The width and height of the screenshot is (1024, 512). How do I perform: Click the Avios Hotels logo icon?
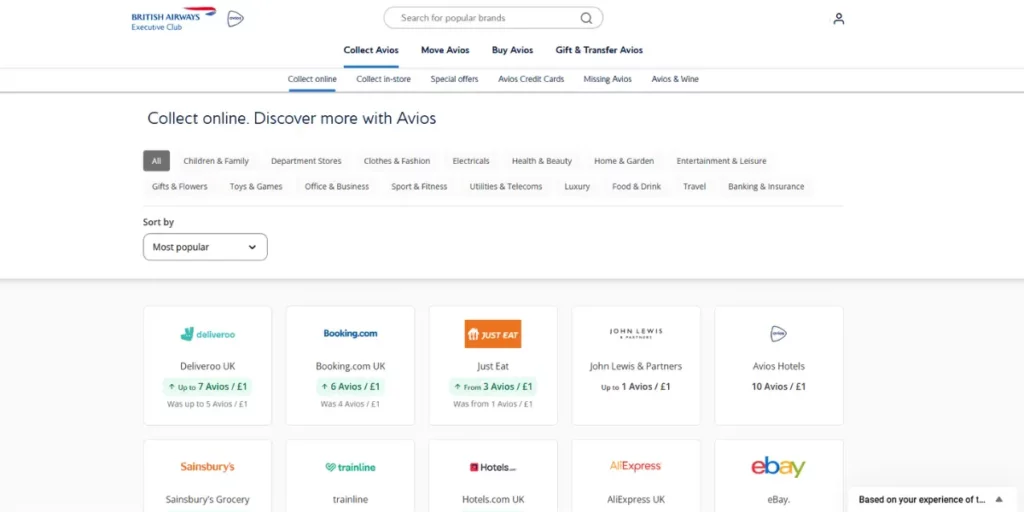[778, 334]
